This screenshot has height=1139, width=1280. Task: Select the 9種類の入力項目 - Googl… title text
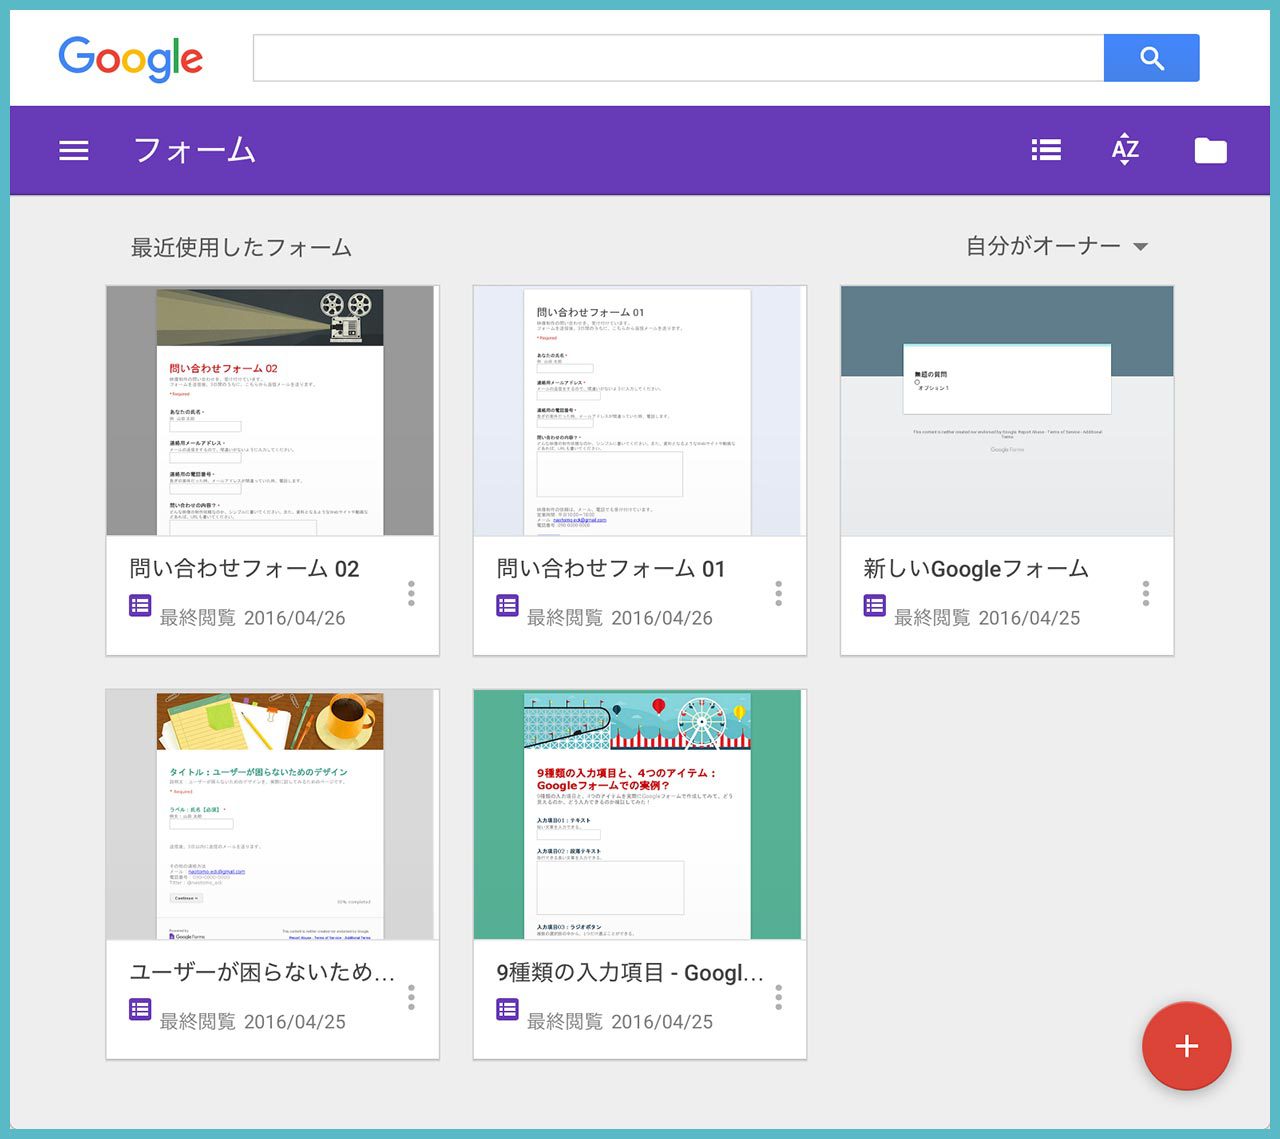(630, 972)
